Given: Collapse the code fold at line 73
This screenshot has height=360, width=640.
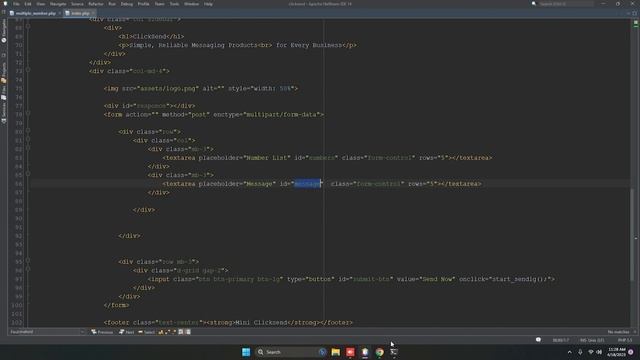Looking at the screenshot, I should click(x=28, y=70).
